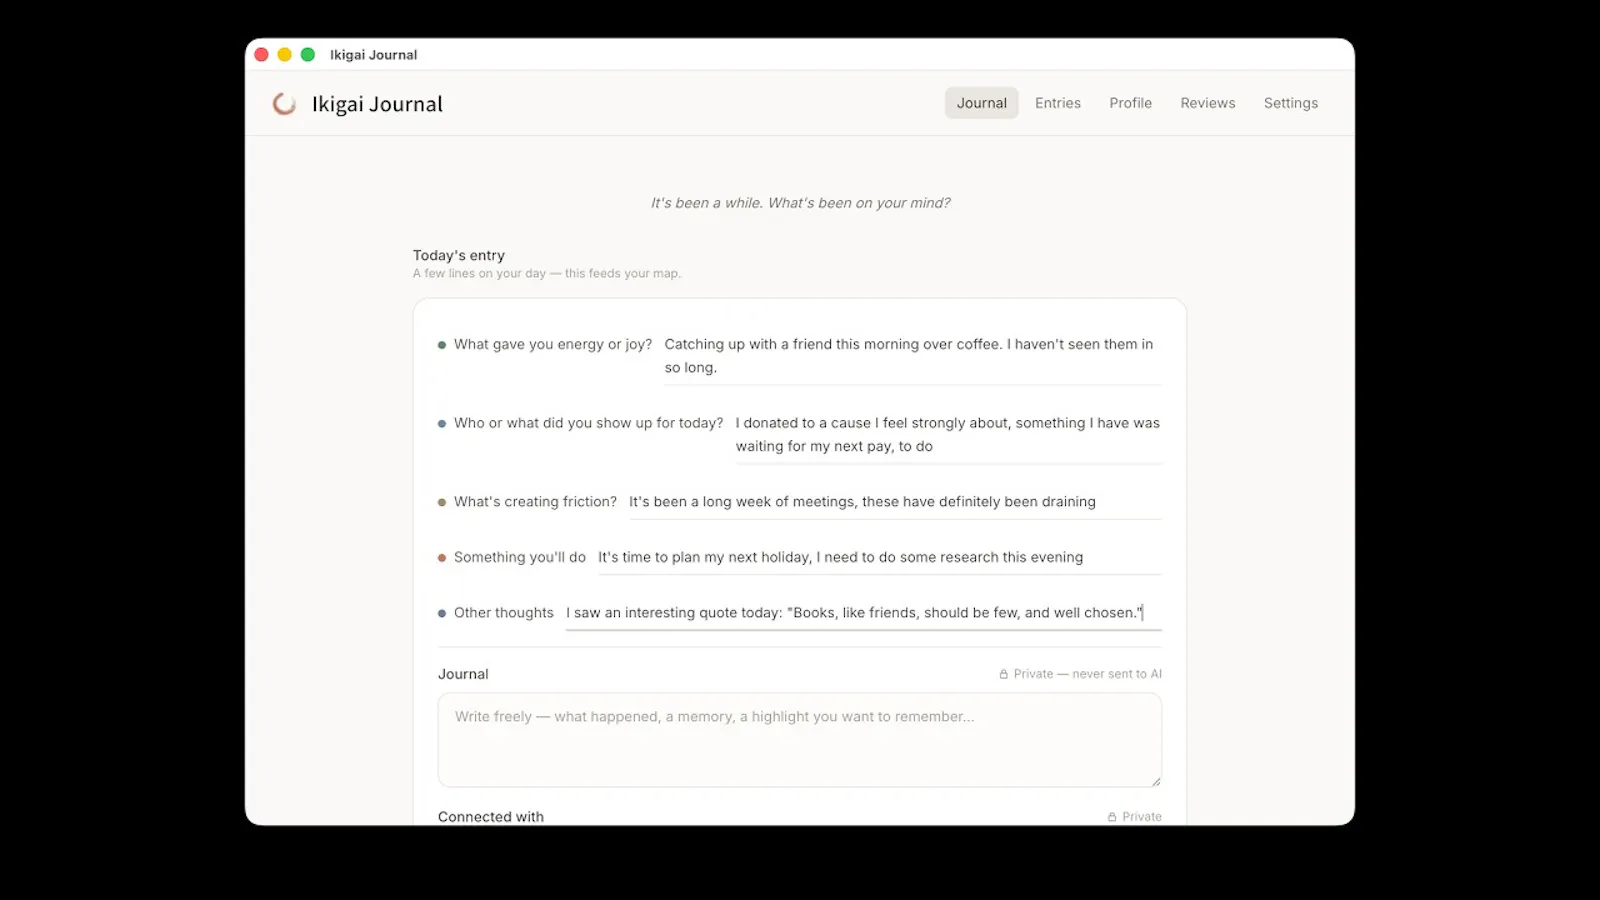Open the Reviews tab
The height and width of the screenshot is (900, 1600).
[x=1207, y=103]
